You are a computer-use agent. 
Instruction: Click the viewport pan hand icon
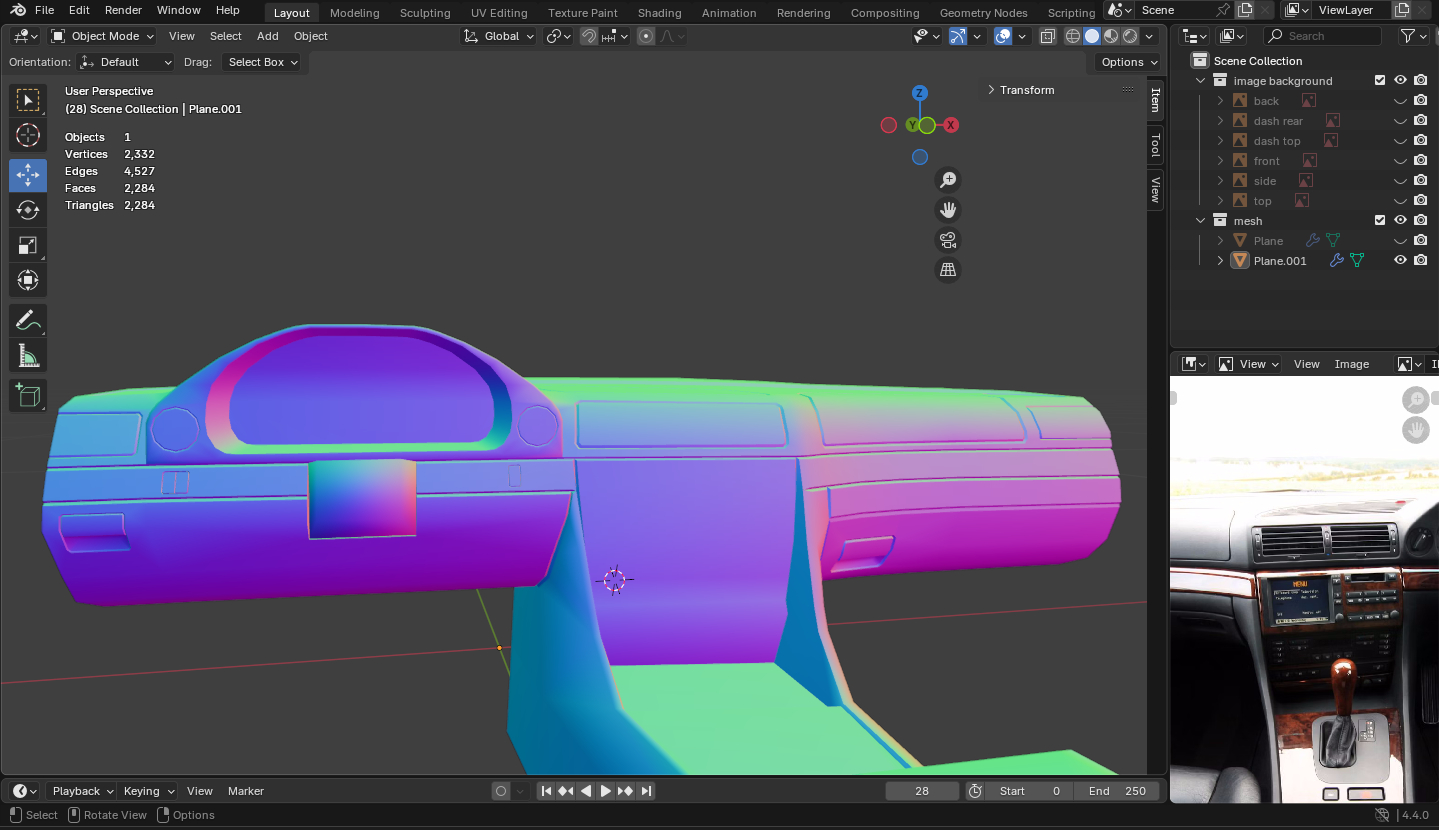point(947,210)
